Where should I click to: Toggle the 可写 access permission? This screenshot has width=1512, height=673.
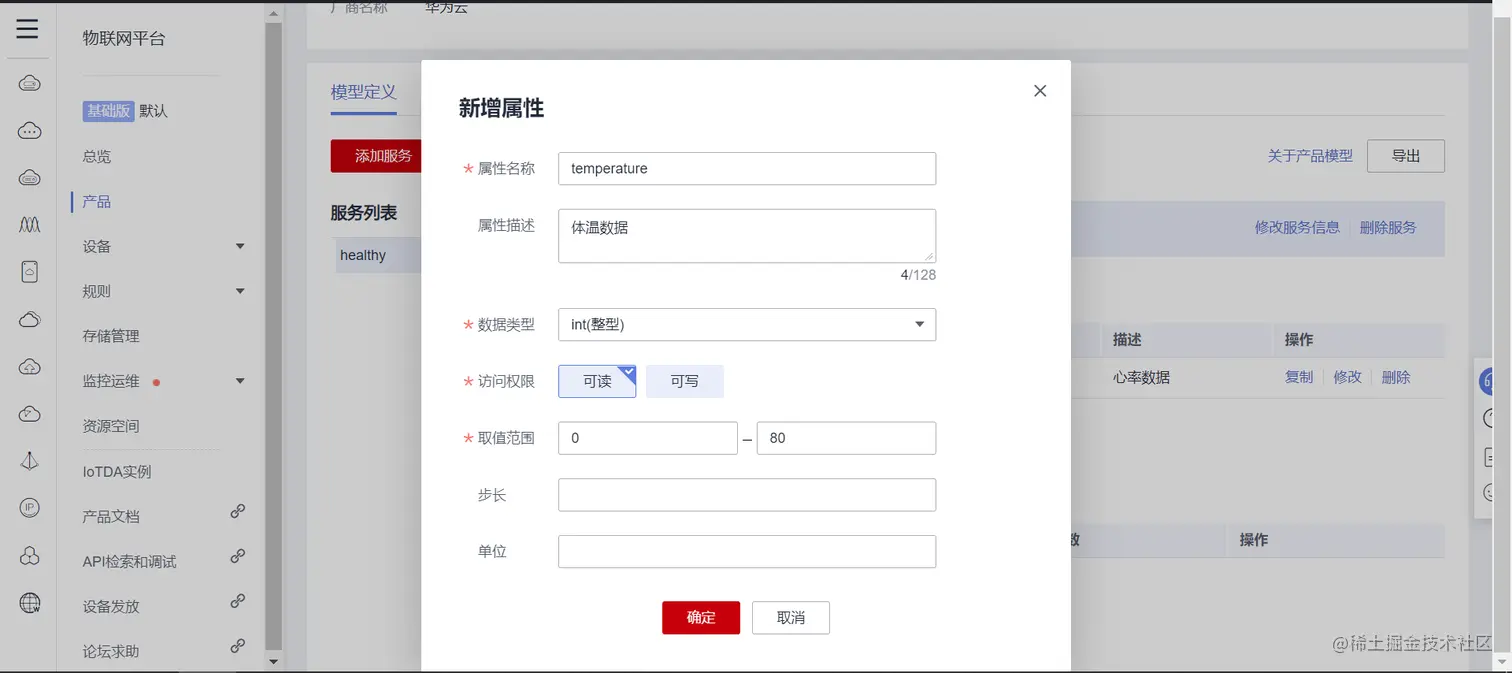(x=685, y=381)
